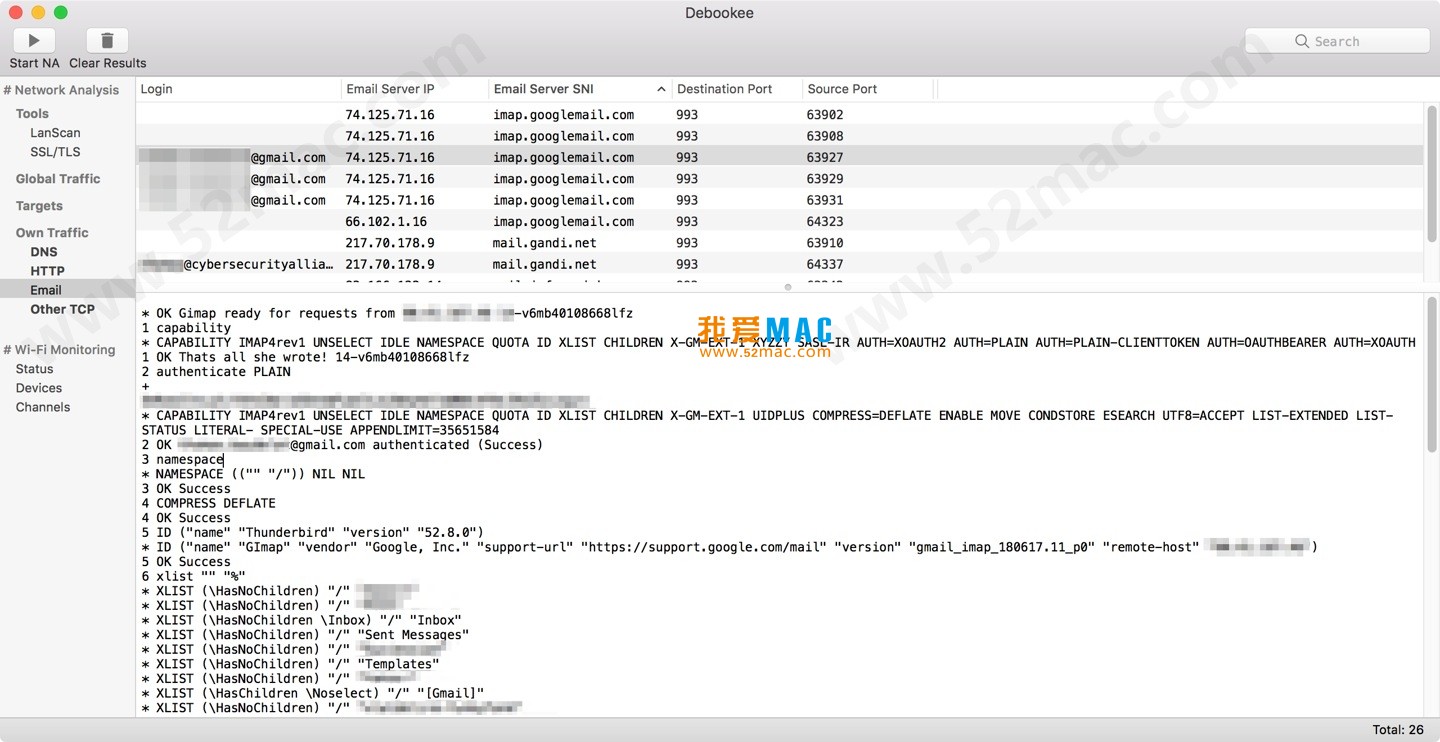Select DNS under Own Traffic
This screenshot has width=1440, height=742.
pyautogui.click(x=44, y=252)
